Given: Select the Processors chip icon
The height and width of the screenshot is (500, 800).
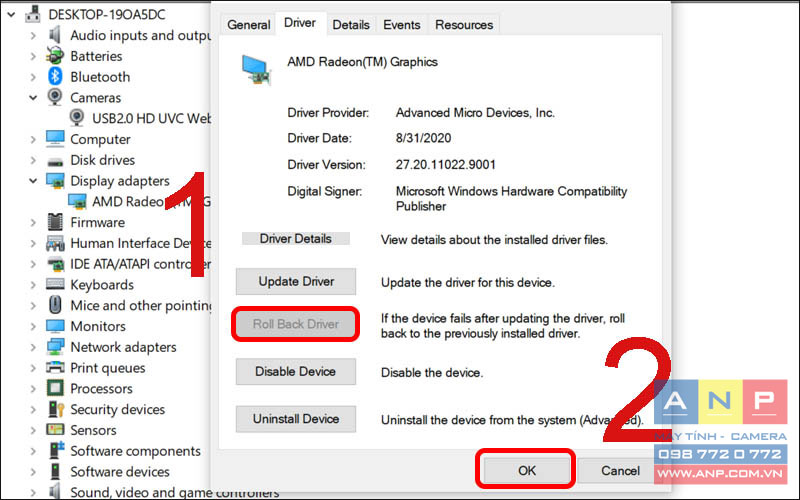Looking at the screenshot, I should tap(55, 388).
